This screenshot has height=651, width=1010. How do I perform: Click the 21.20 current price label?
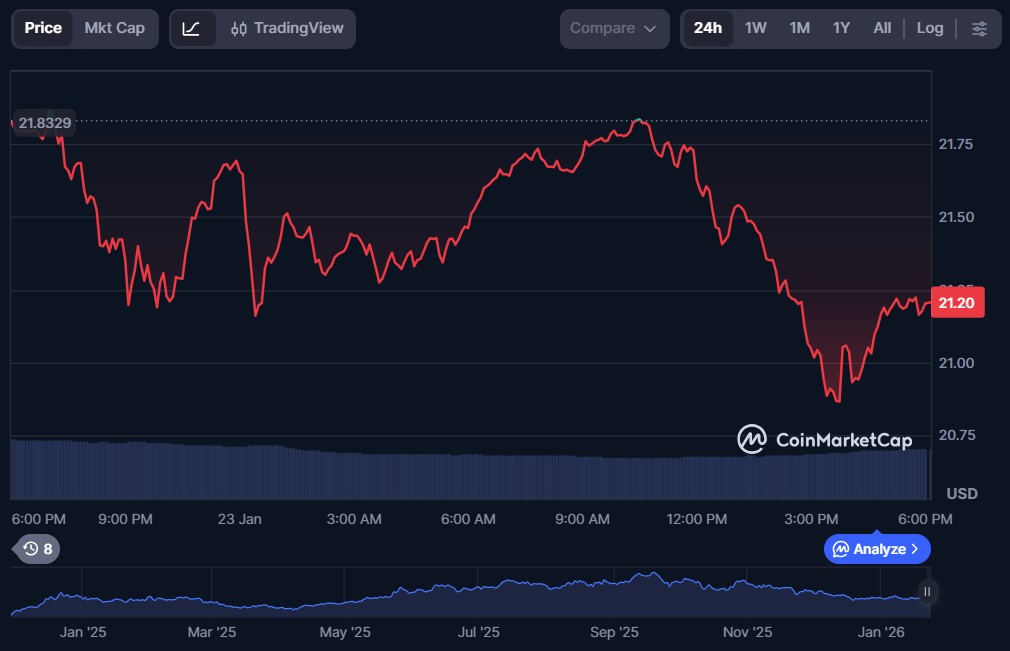coord(957,302)
